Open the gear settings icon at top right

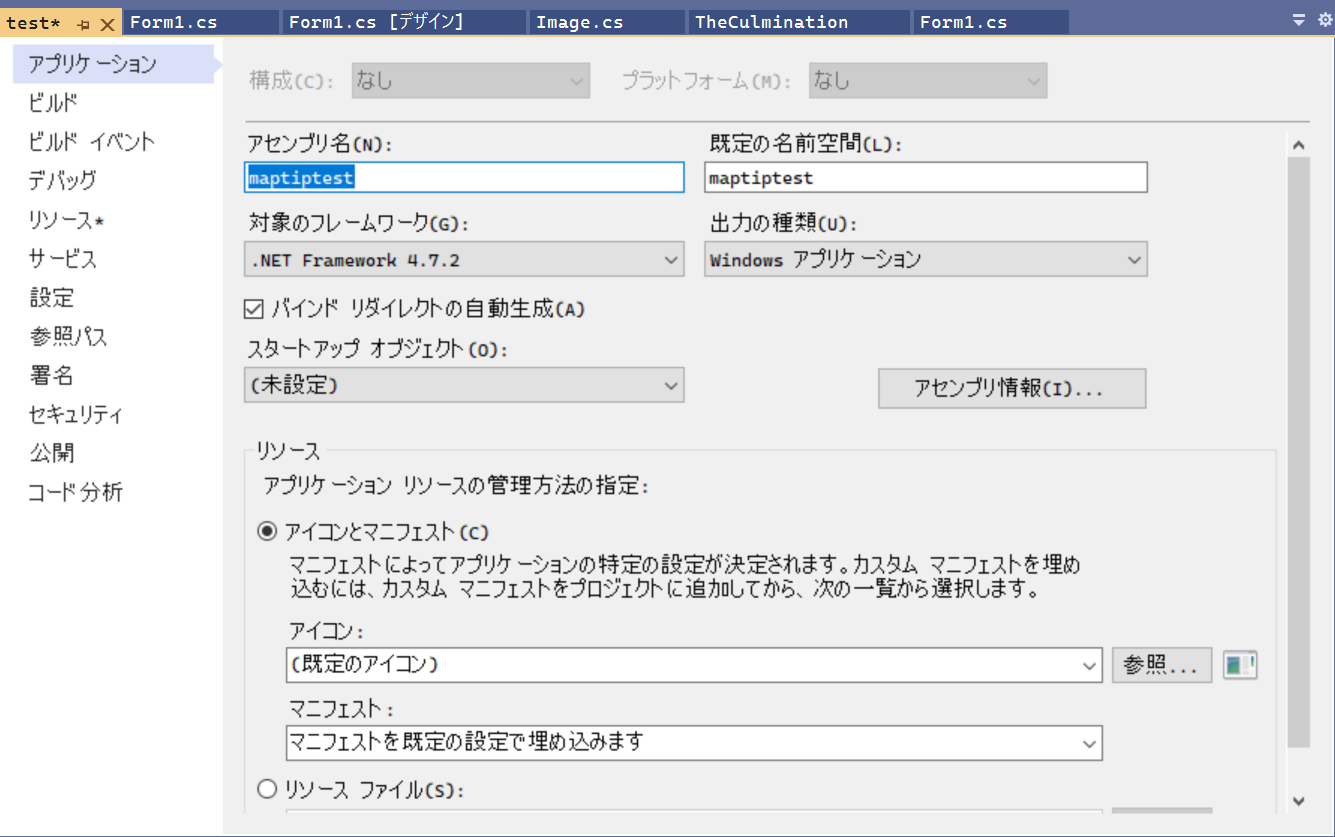(x=1323, y=21)
